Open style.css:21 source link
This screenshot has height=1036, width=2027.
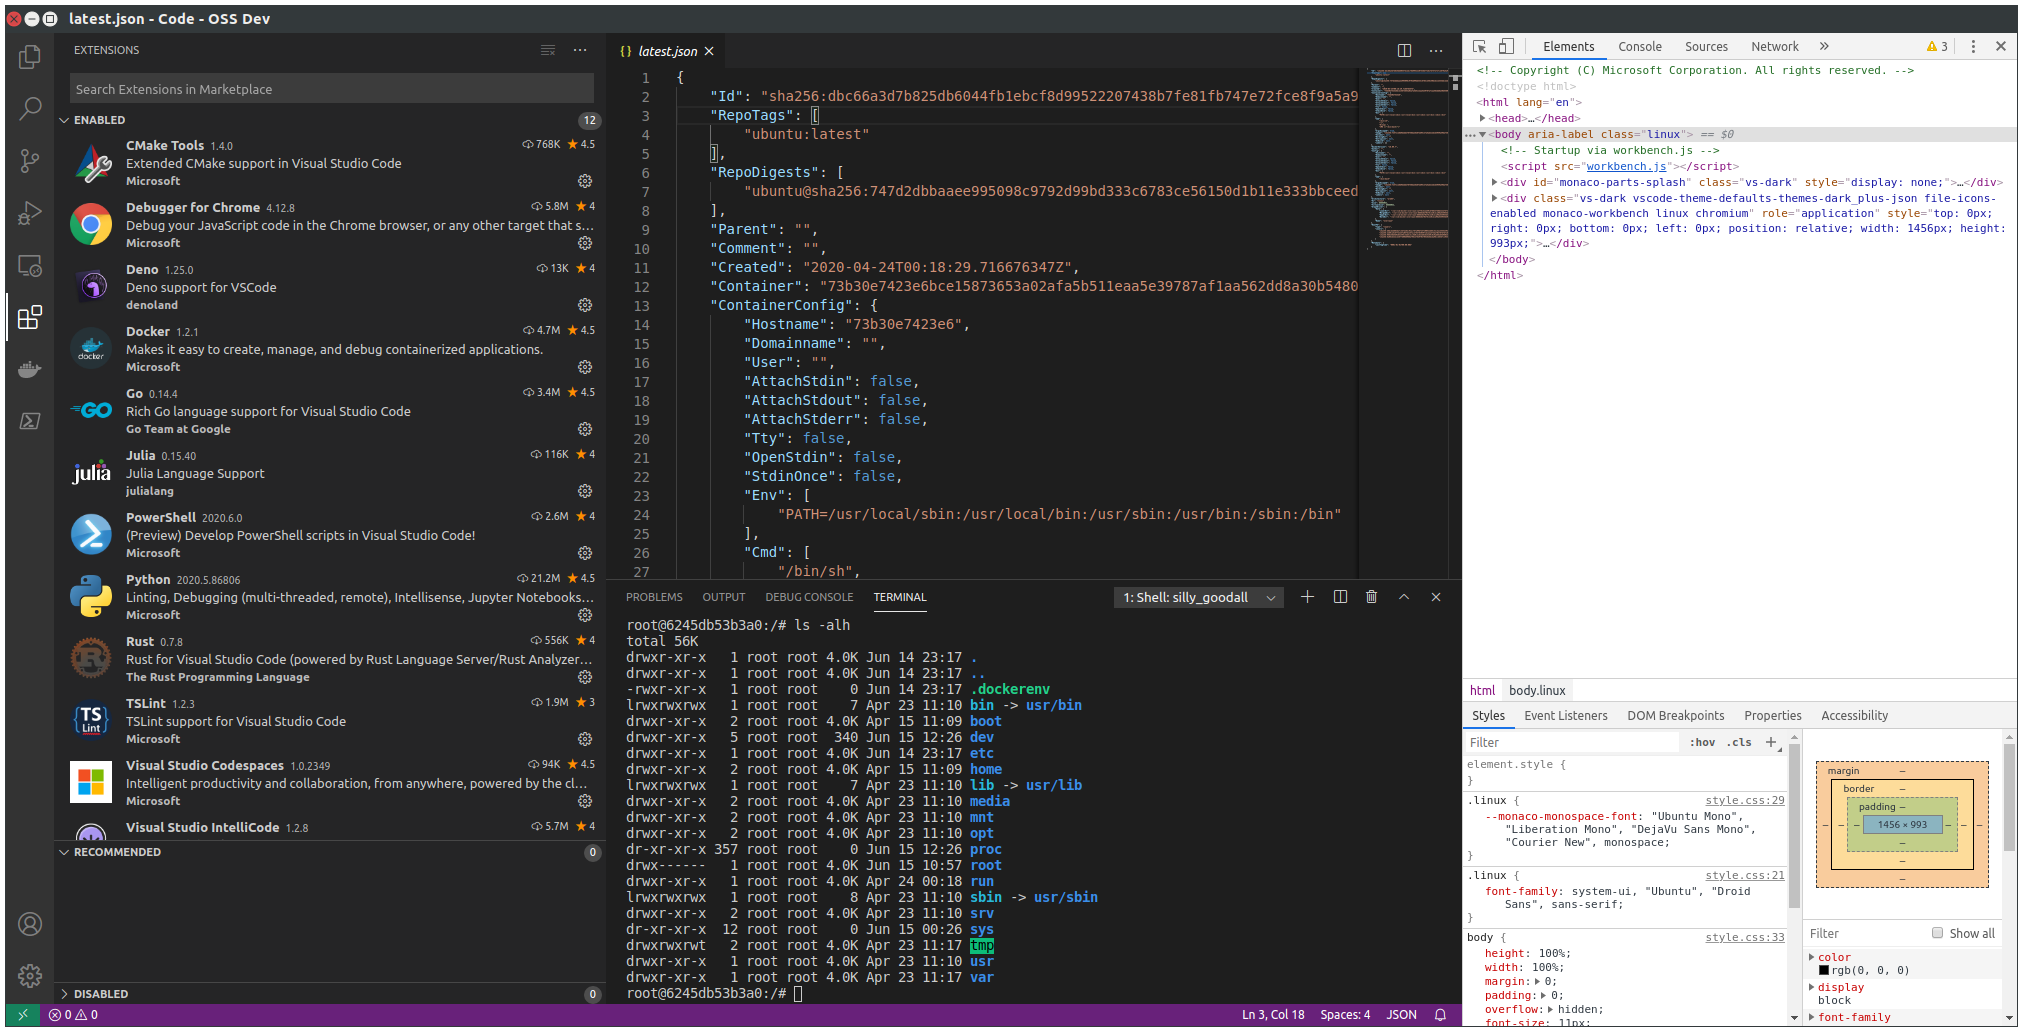point(1745,875)
